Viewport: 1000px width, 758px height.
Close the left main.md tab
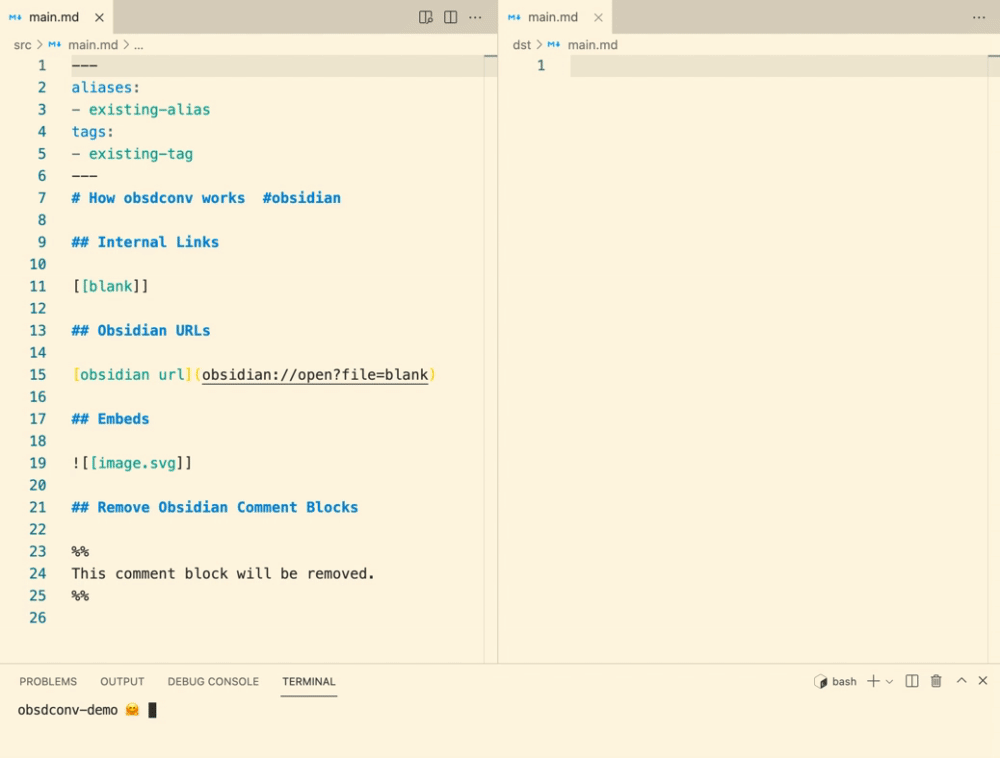pos(99,18)
